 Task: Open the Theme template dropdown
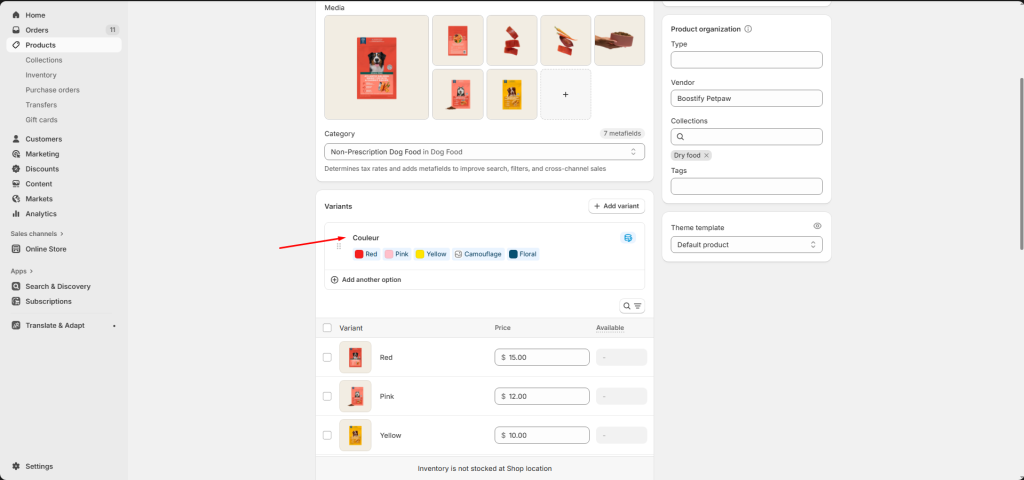click(x=746, y=244)
